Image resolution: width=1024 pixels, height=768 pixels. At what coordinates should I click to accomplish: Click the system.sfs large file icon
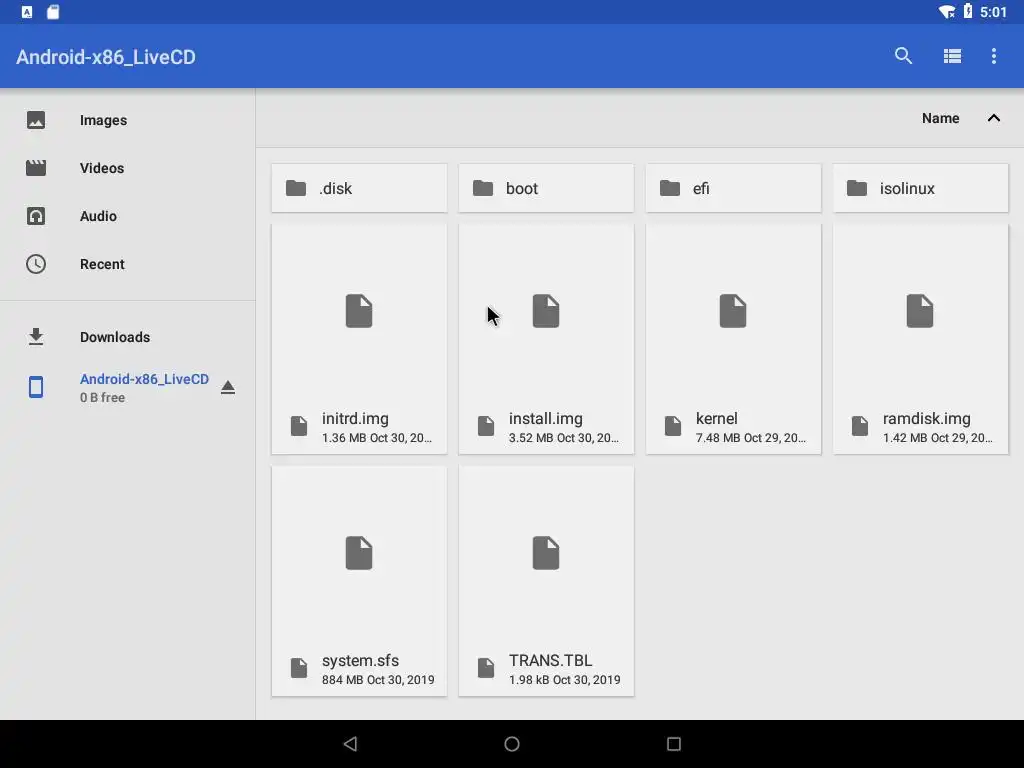359,553
